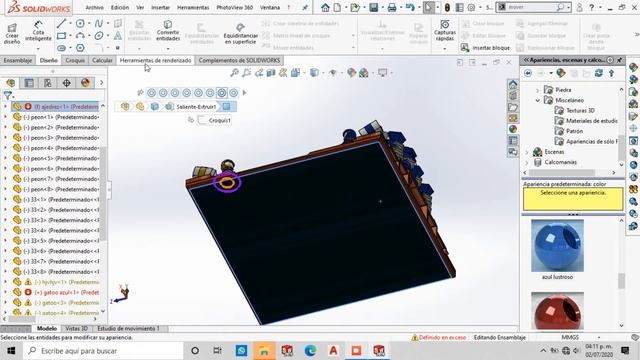Switch to Complementos de SOLIDWORKS tab
This screenshot has width=640, height=360.
coord(239,60)
